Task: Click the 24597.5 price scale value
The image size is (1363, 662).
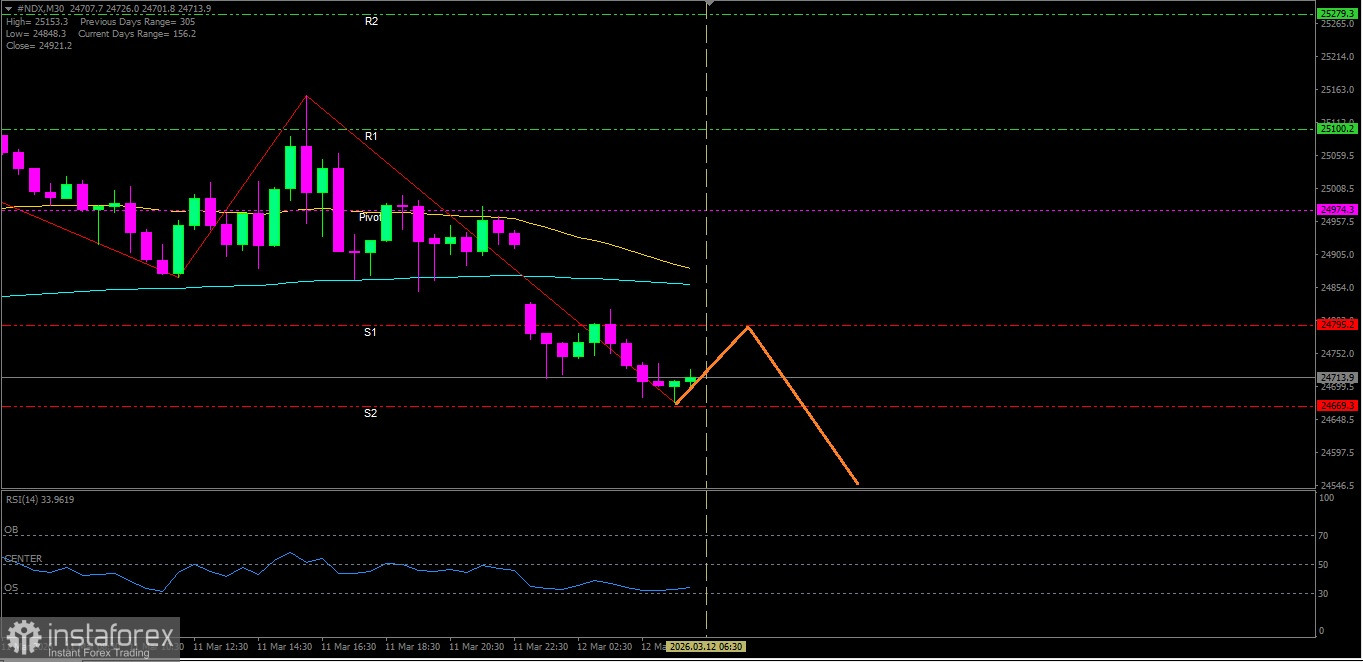Action: tap(1337, 452)
